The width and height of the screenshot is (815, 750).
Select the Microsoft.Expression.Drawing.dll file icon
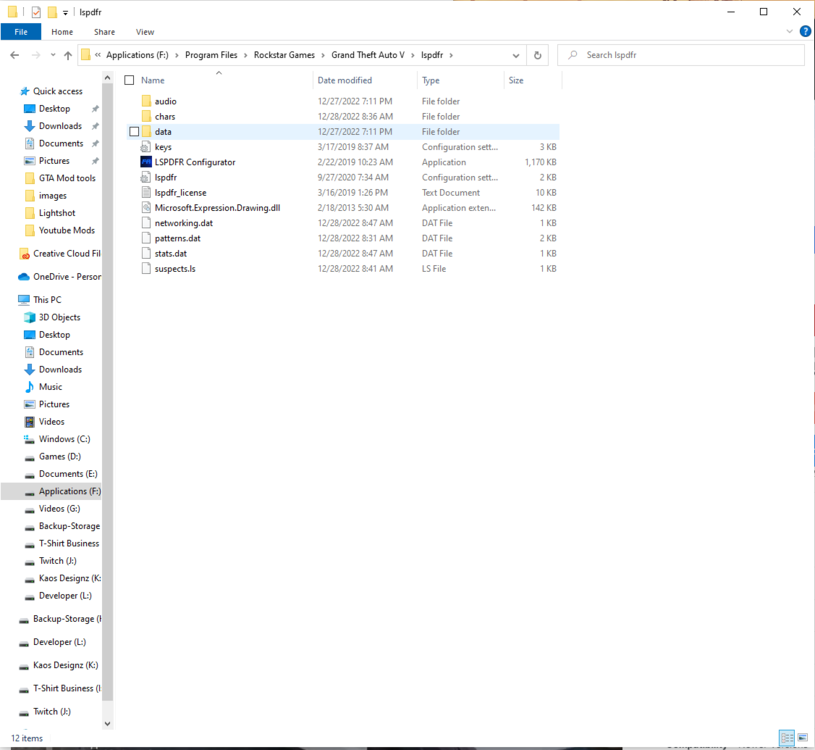pyautogui.click(x=146, y=208)
